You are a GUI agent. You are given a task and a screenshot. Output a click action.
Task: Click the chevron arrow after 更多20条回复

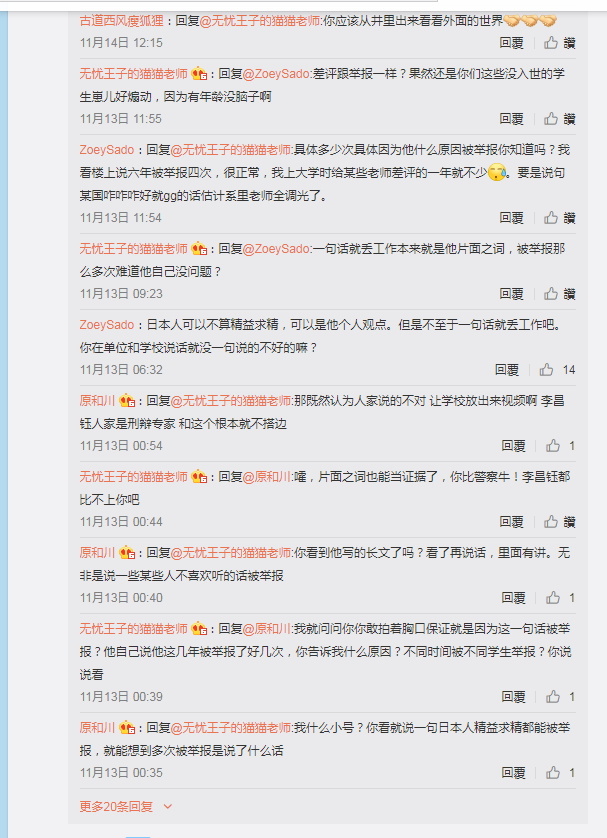click(168, 806)
